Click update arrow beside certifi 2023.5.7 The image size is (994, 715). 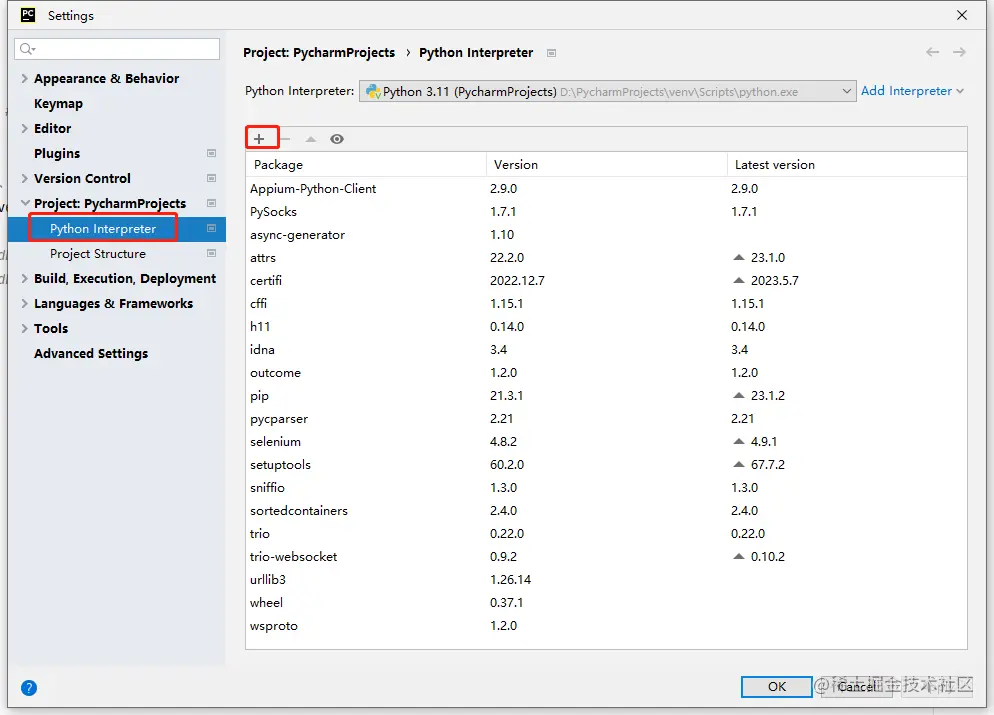739,280
